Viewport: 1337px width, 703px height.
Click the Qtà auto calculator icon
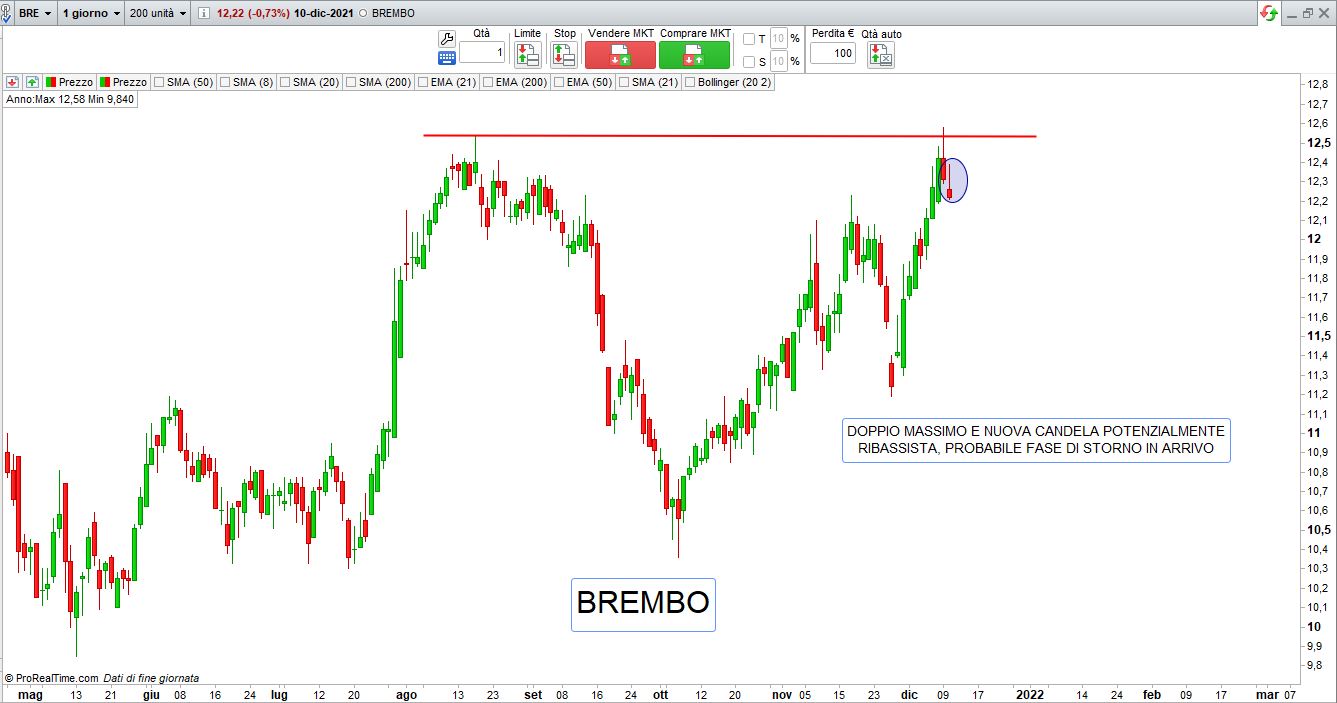pyautogui.click(x=881, y=55)
